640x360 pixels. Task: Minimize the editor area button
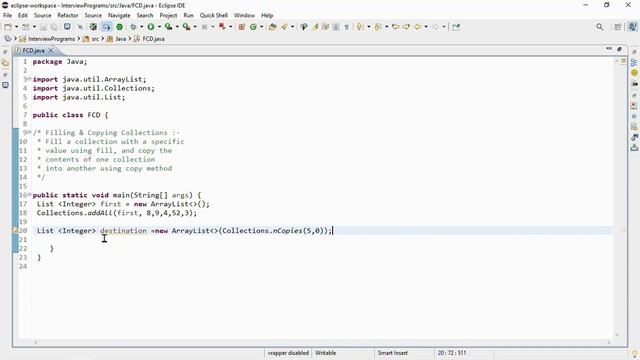click(x=609, y=49)
